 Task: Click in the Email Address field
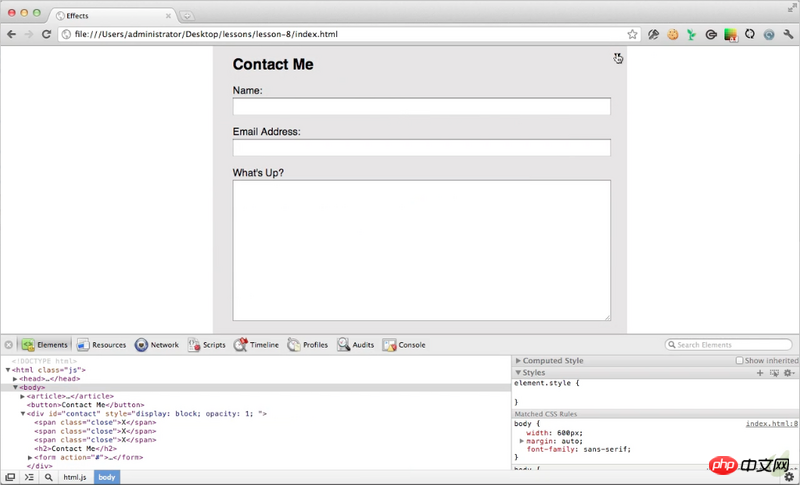click(x=421, y=147)
